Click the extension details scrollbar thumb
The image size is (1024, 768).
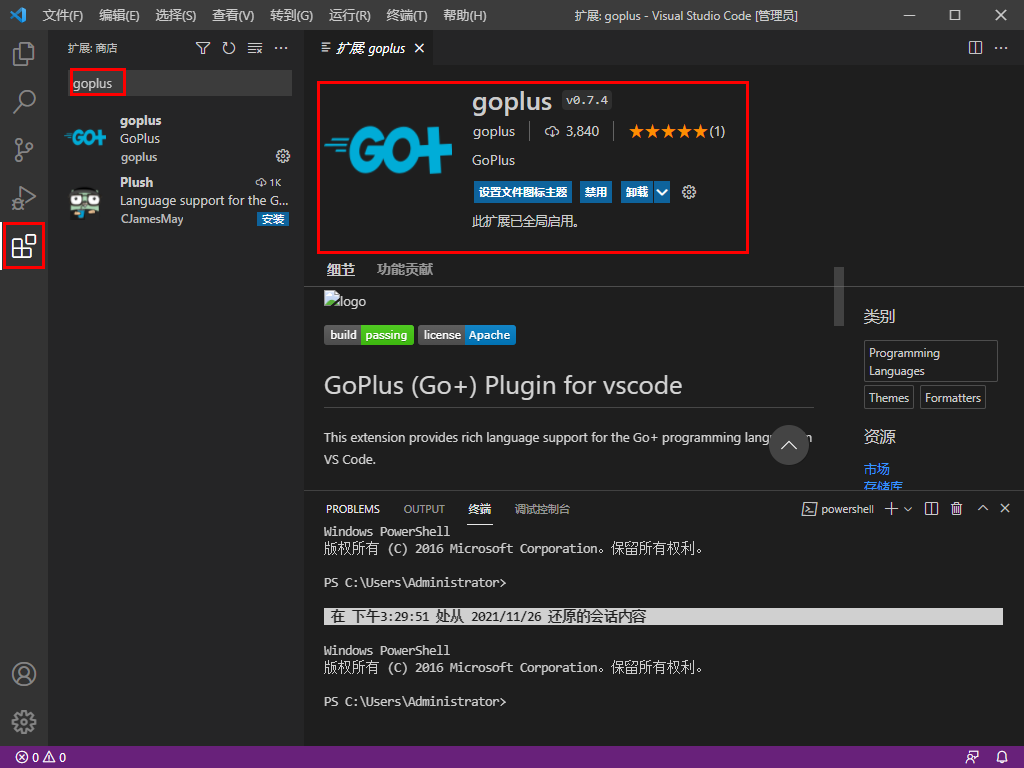839,296
